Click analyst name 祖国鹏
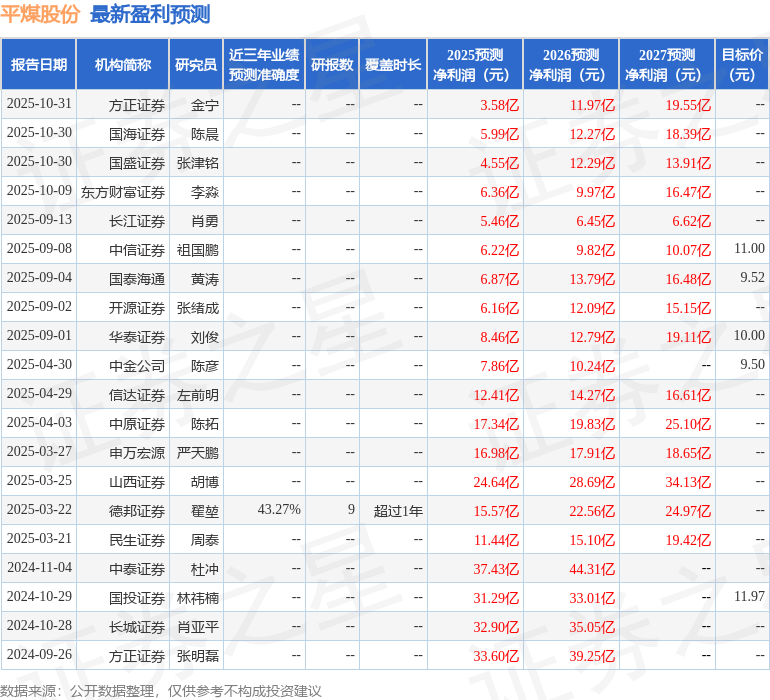The width and height of the screenshot is (770, 700). click(197, 250)
